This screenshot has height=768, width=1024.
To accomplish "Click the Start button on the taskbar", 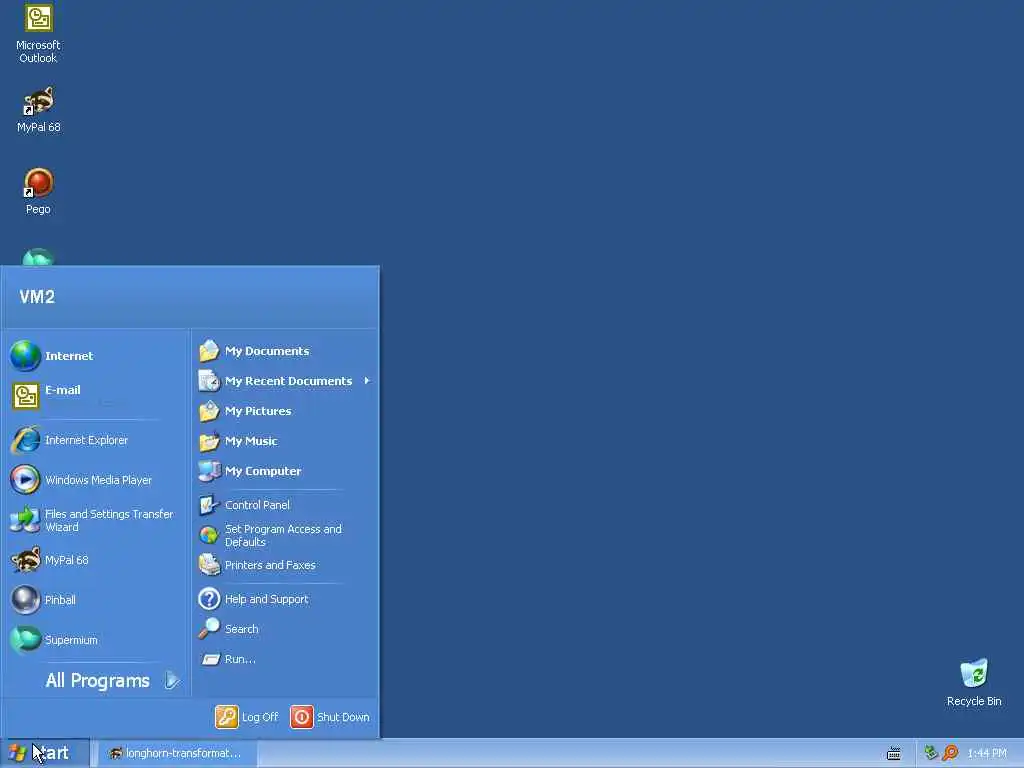I will point(43,753).
